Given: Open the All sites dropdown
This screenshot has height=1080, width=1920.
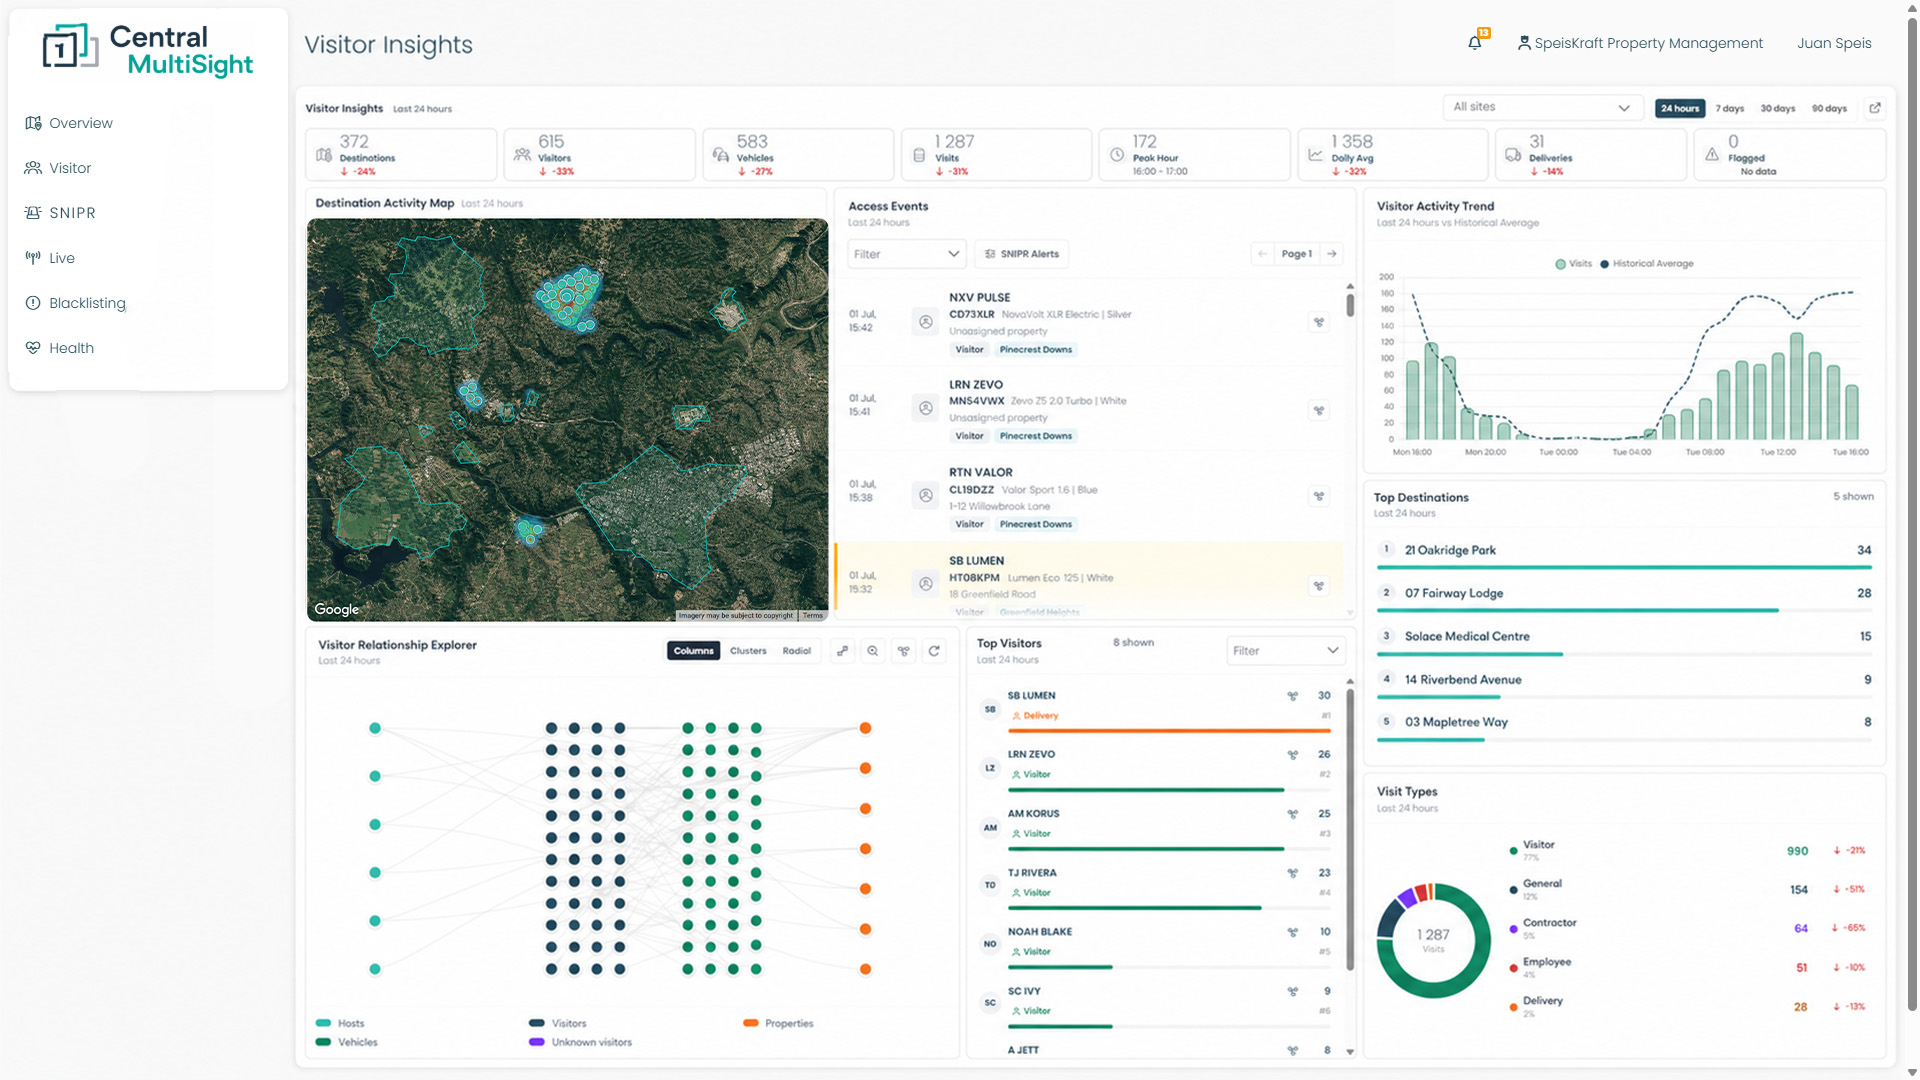Looking at the screenshot, I should pos(1542,107).
